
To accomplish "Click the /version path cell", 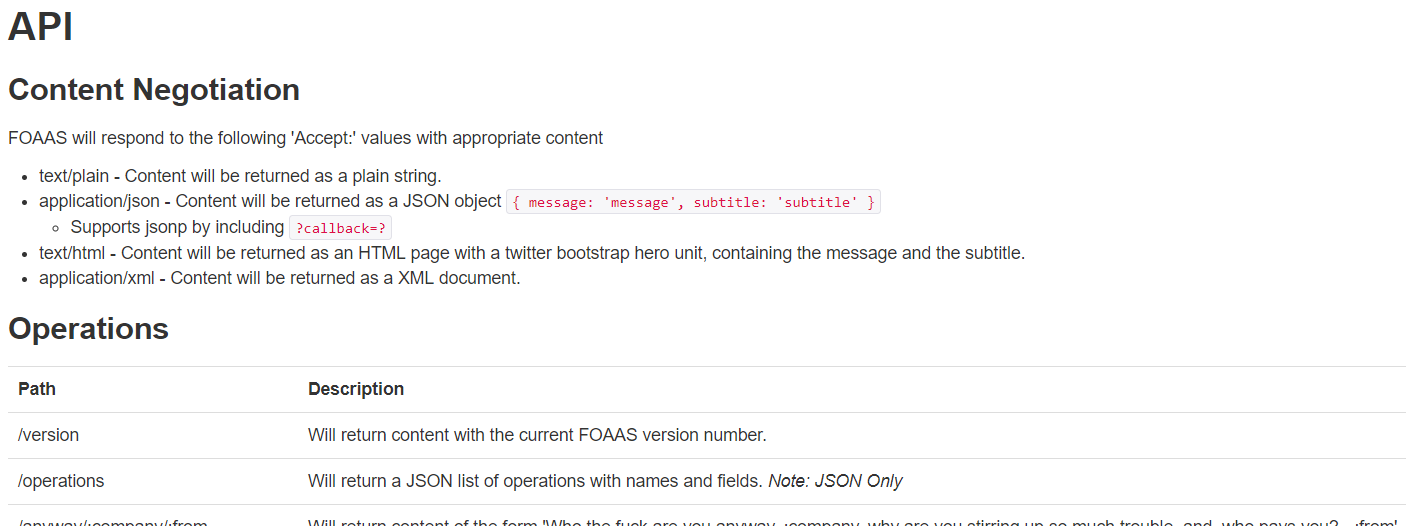I will click(49, 435).
